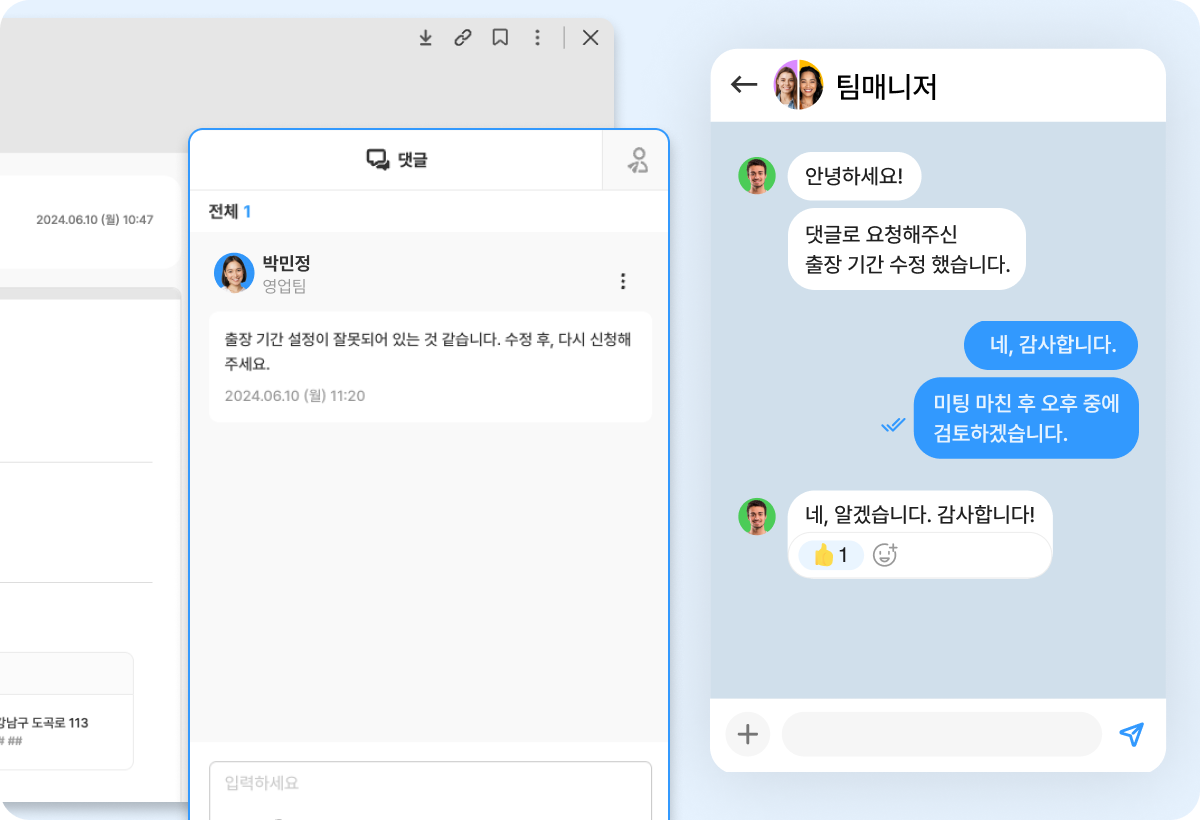Bookmark the document with bookmark icon

tap(500, 38)
